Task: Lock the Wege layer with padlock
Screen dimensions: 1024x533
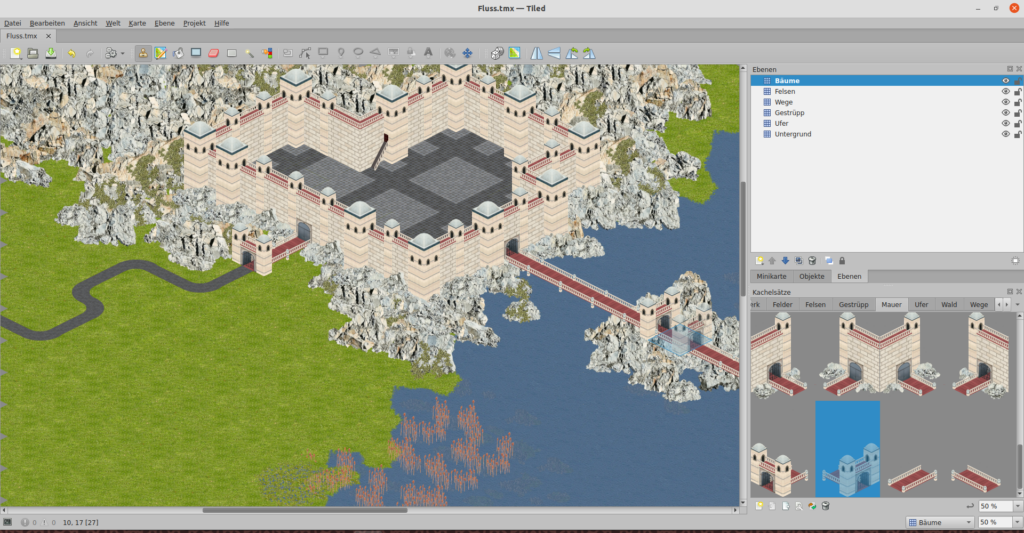Action: (x=1017, y=102)
